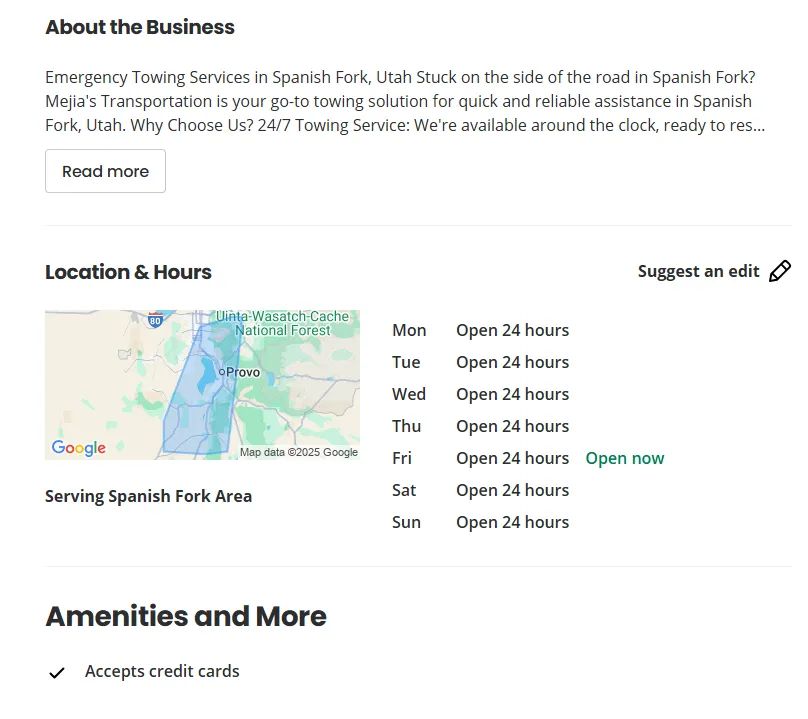Click the Map data ©2025 Google text
Screen dimensions: 808x719
click(298, 452)
